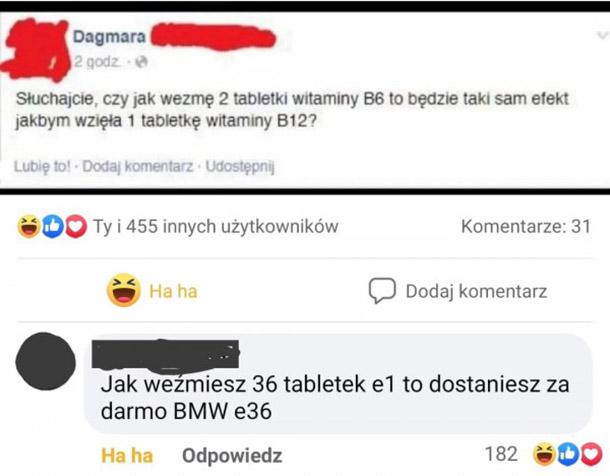Toggle the Ha ha reaction under the comment

pos(127,455)
